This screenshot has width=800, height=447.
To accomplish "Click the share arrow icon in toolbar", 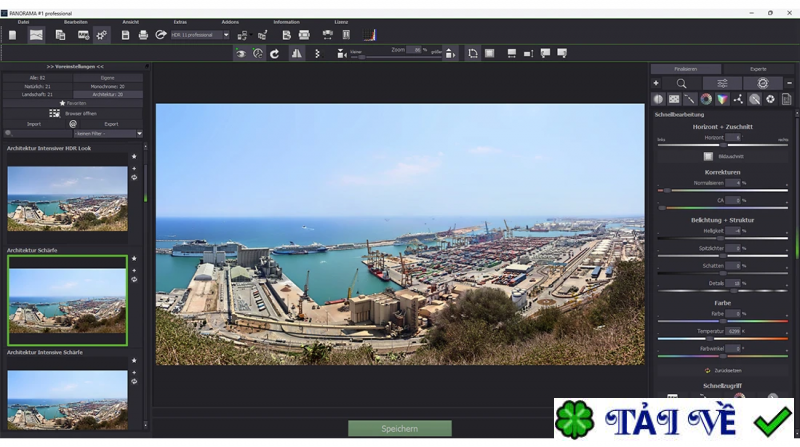I will pyautogui.click(x=161, y=35).
